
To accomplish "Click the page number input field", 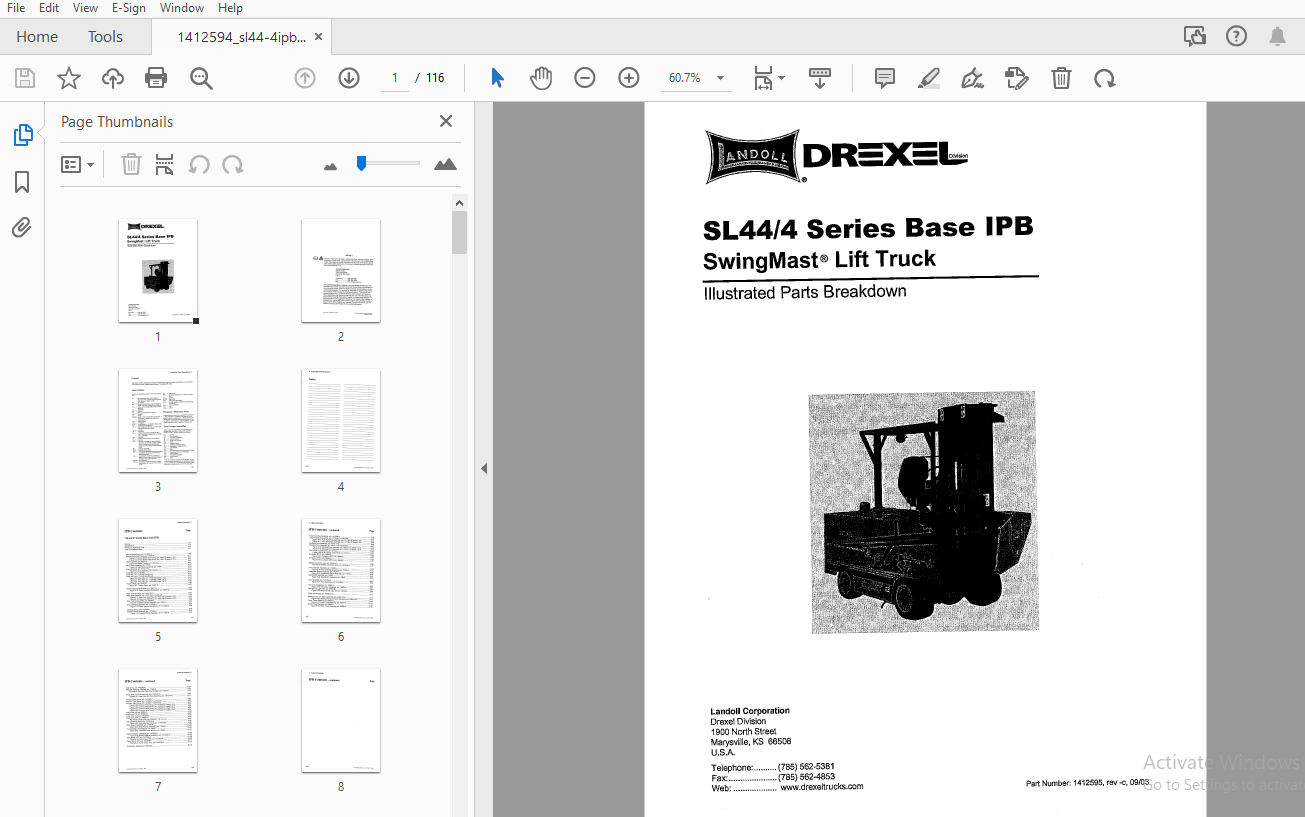I will [394, 78].
